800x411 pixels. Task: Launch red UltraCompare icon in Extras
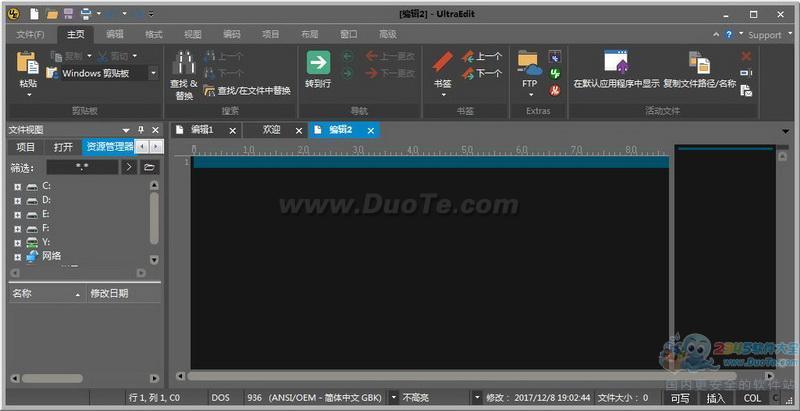555,91
